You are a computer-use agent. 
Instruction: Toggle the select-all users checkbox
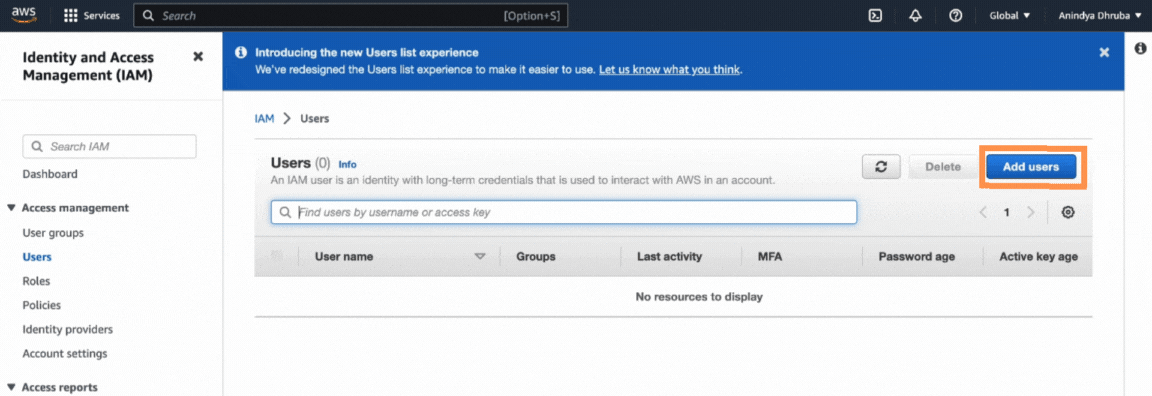[x=277, y=256]
